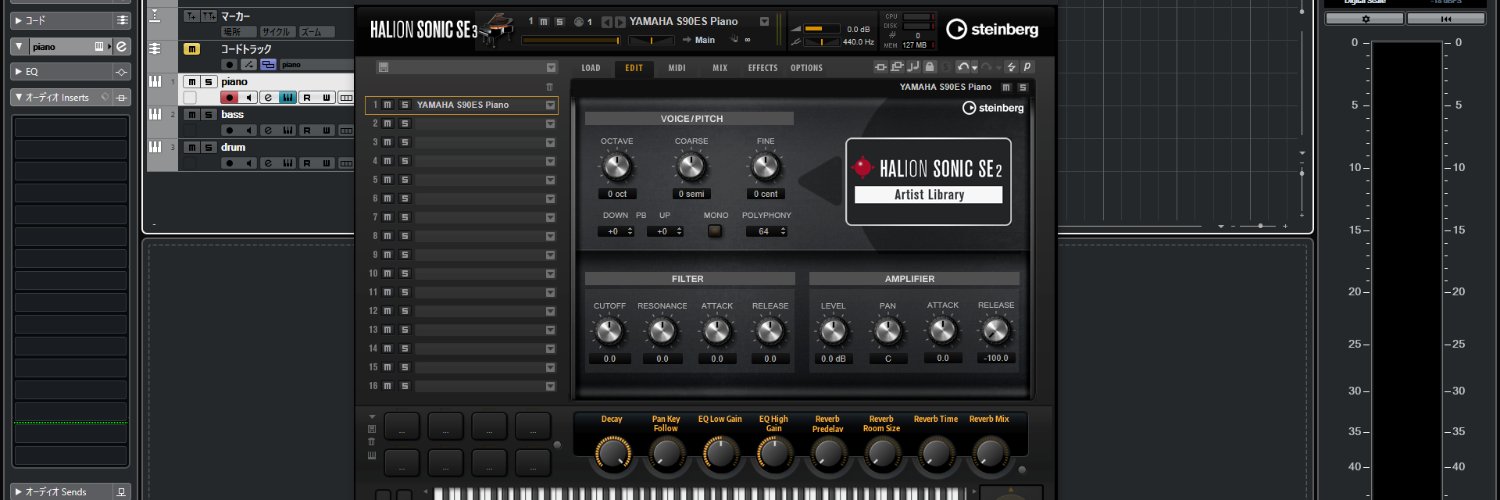Screen dimensions: 1500x500
Task: Switch to the EDIT tab
Action: (634, 68)
